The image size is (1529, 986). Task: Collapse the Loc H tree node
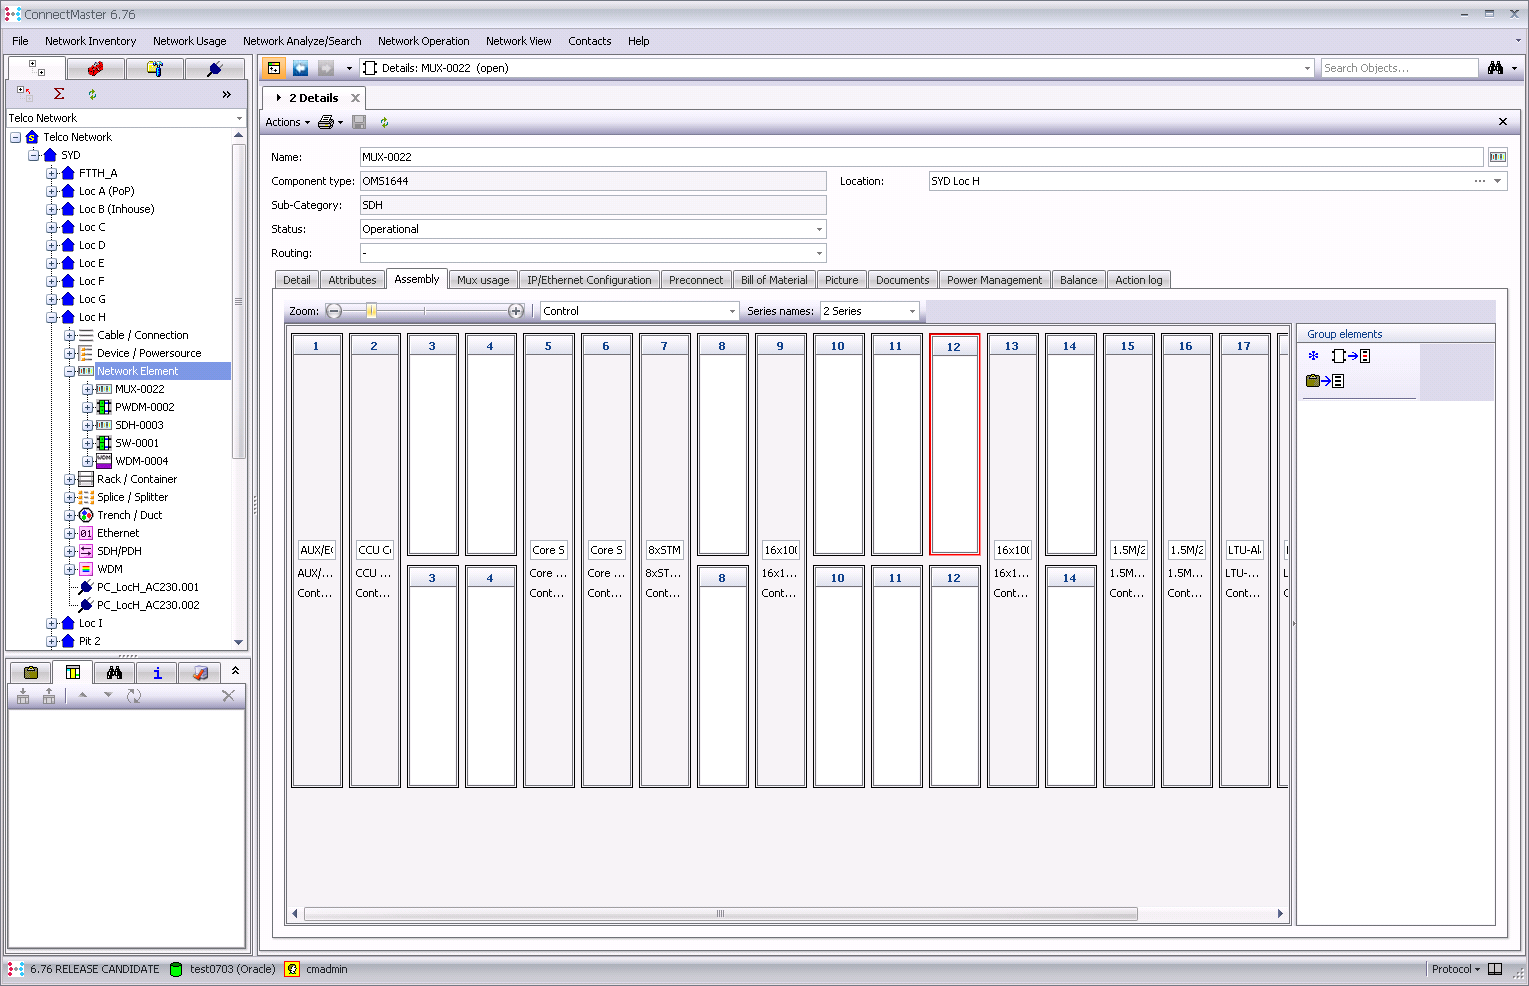click(52, 317)
